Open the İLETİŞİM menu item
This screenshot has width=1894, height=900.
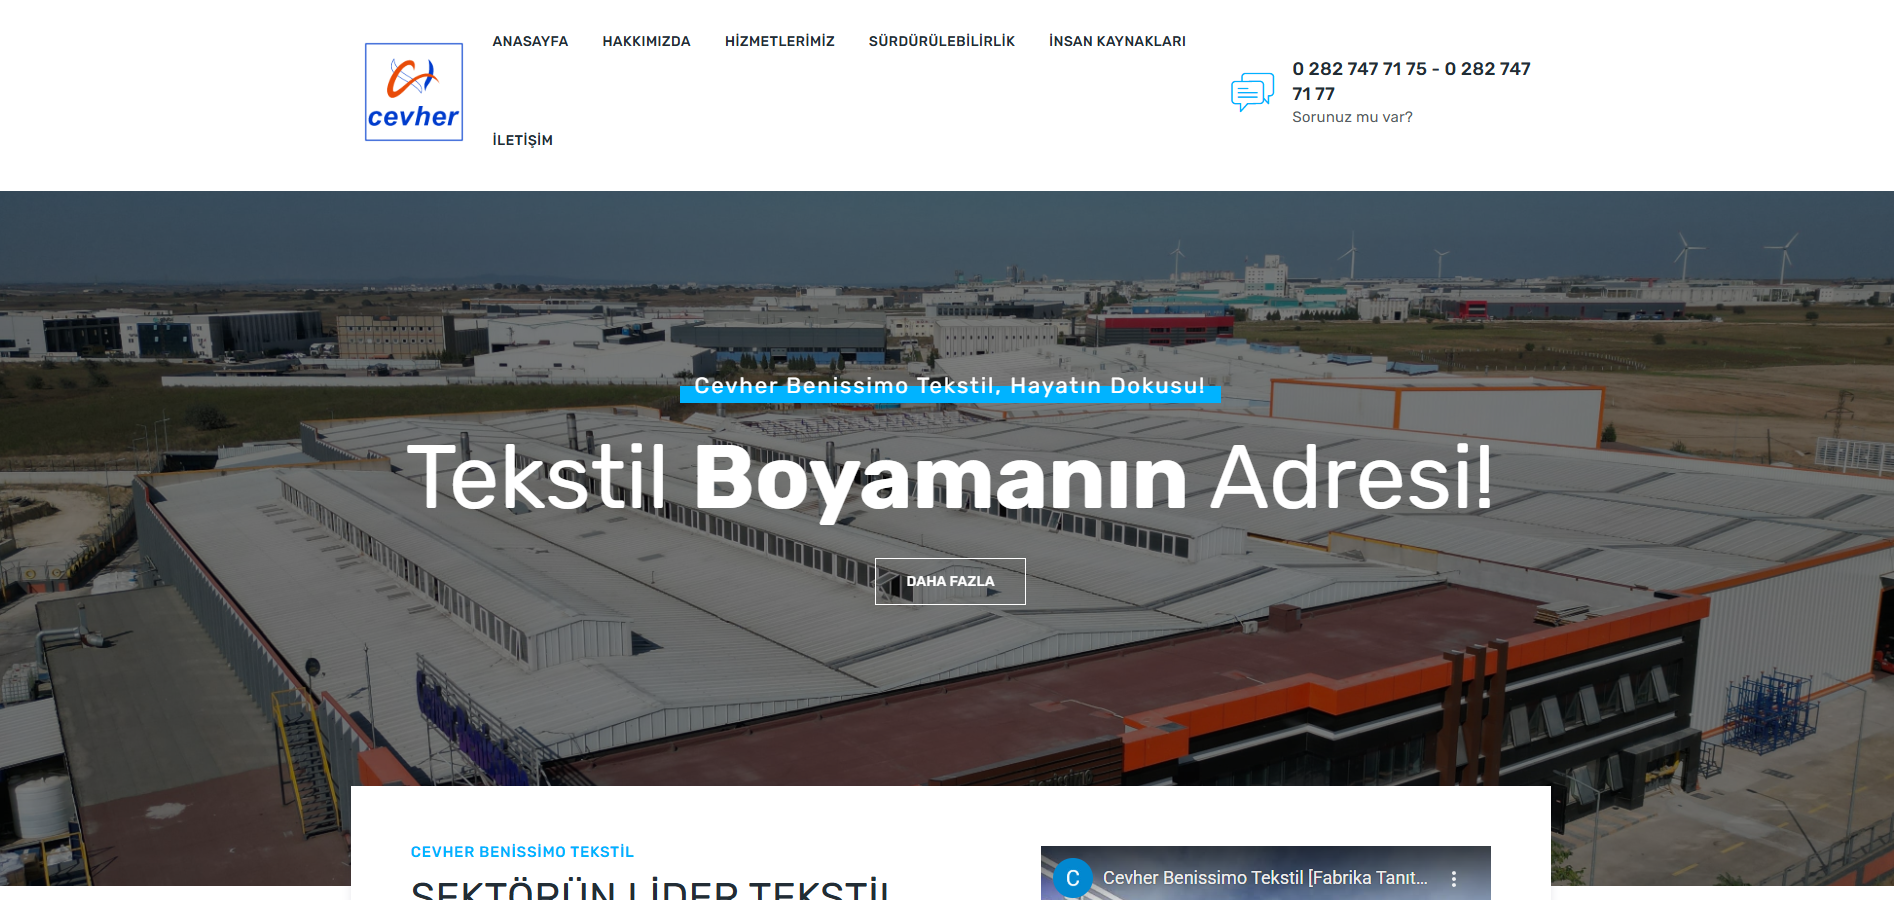(x=522, y=140)
